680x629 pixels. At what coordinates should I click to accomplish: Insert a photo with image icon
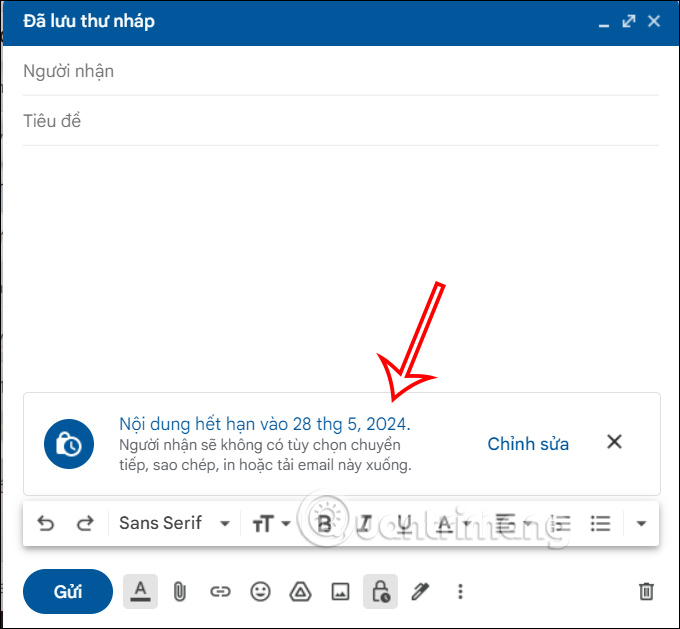tap(340, 591)
